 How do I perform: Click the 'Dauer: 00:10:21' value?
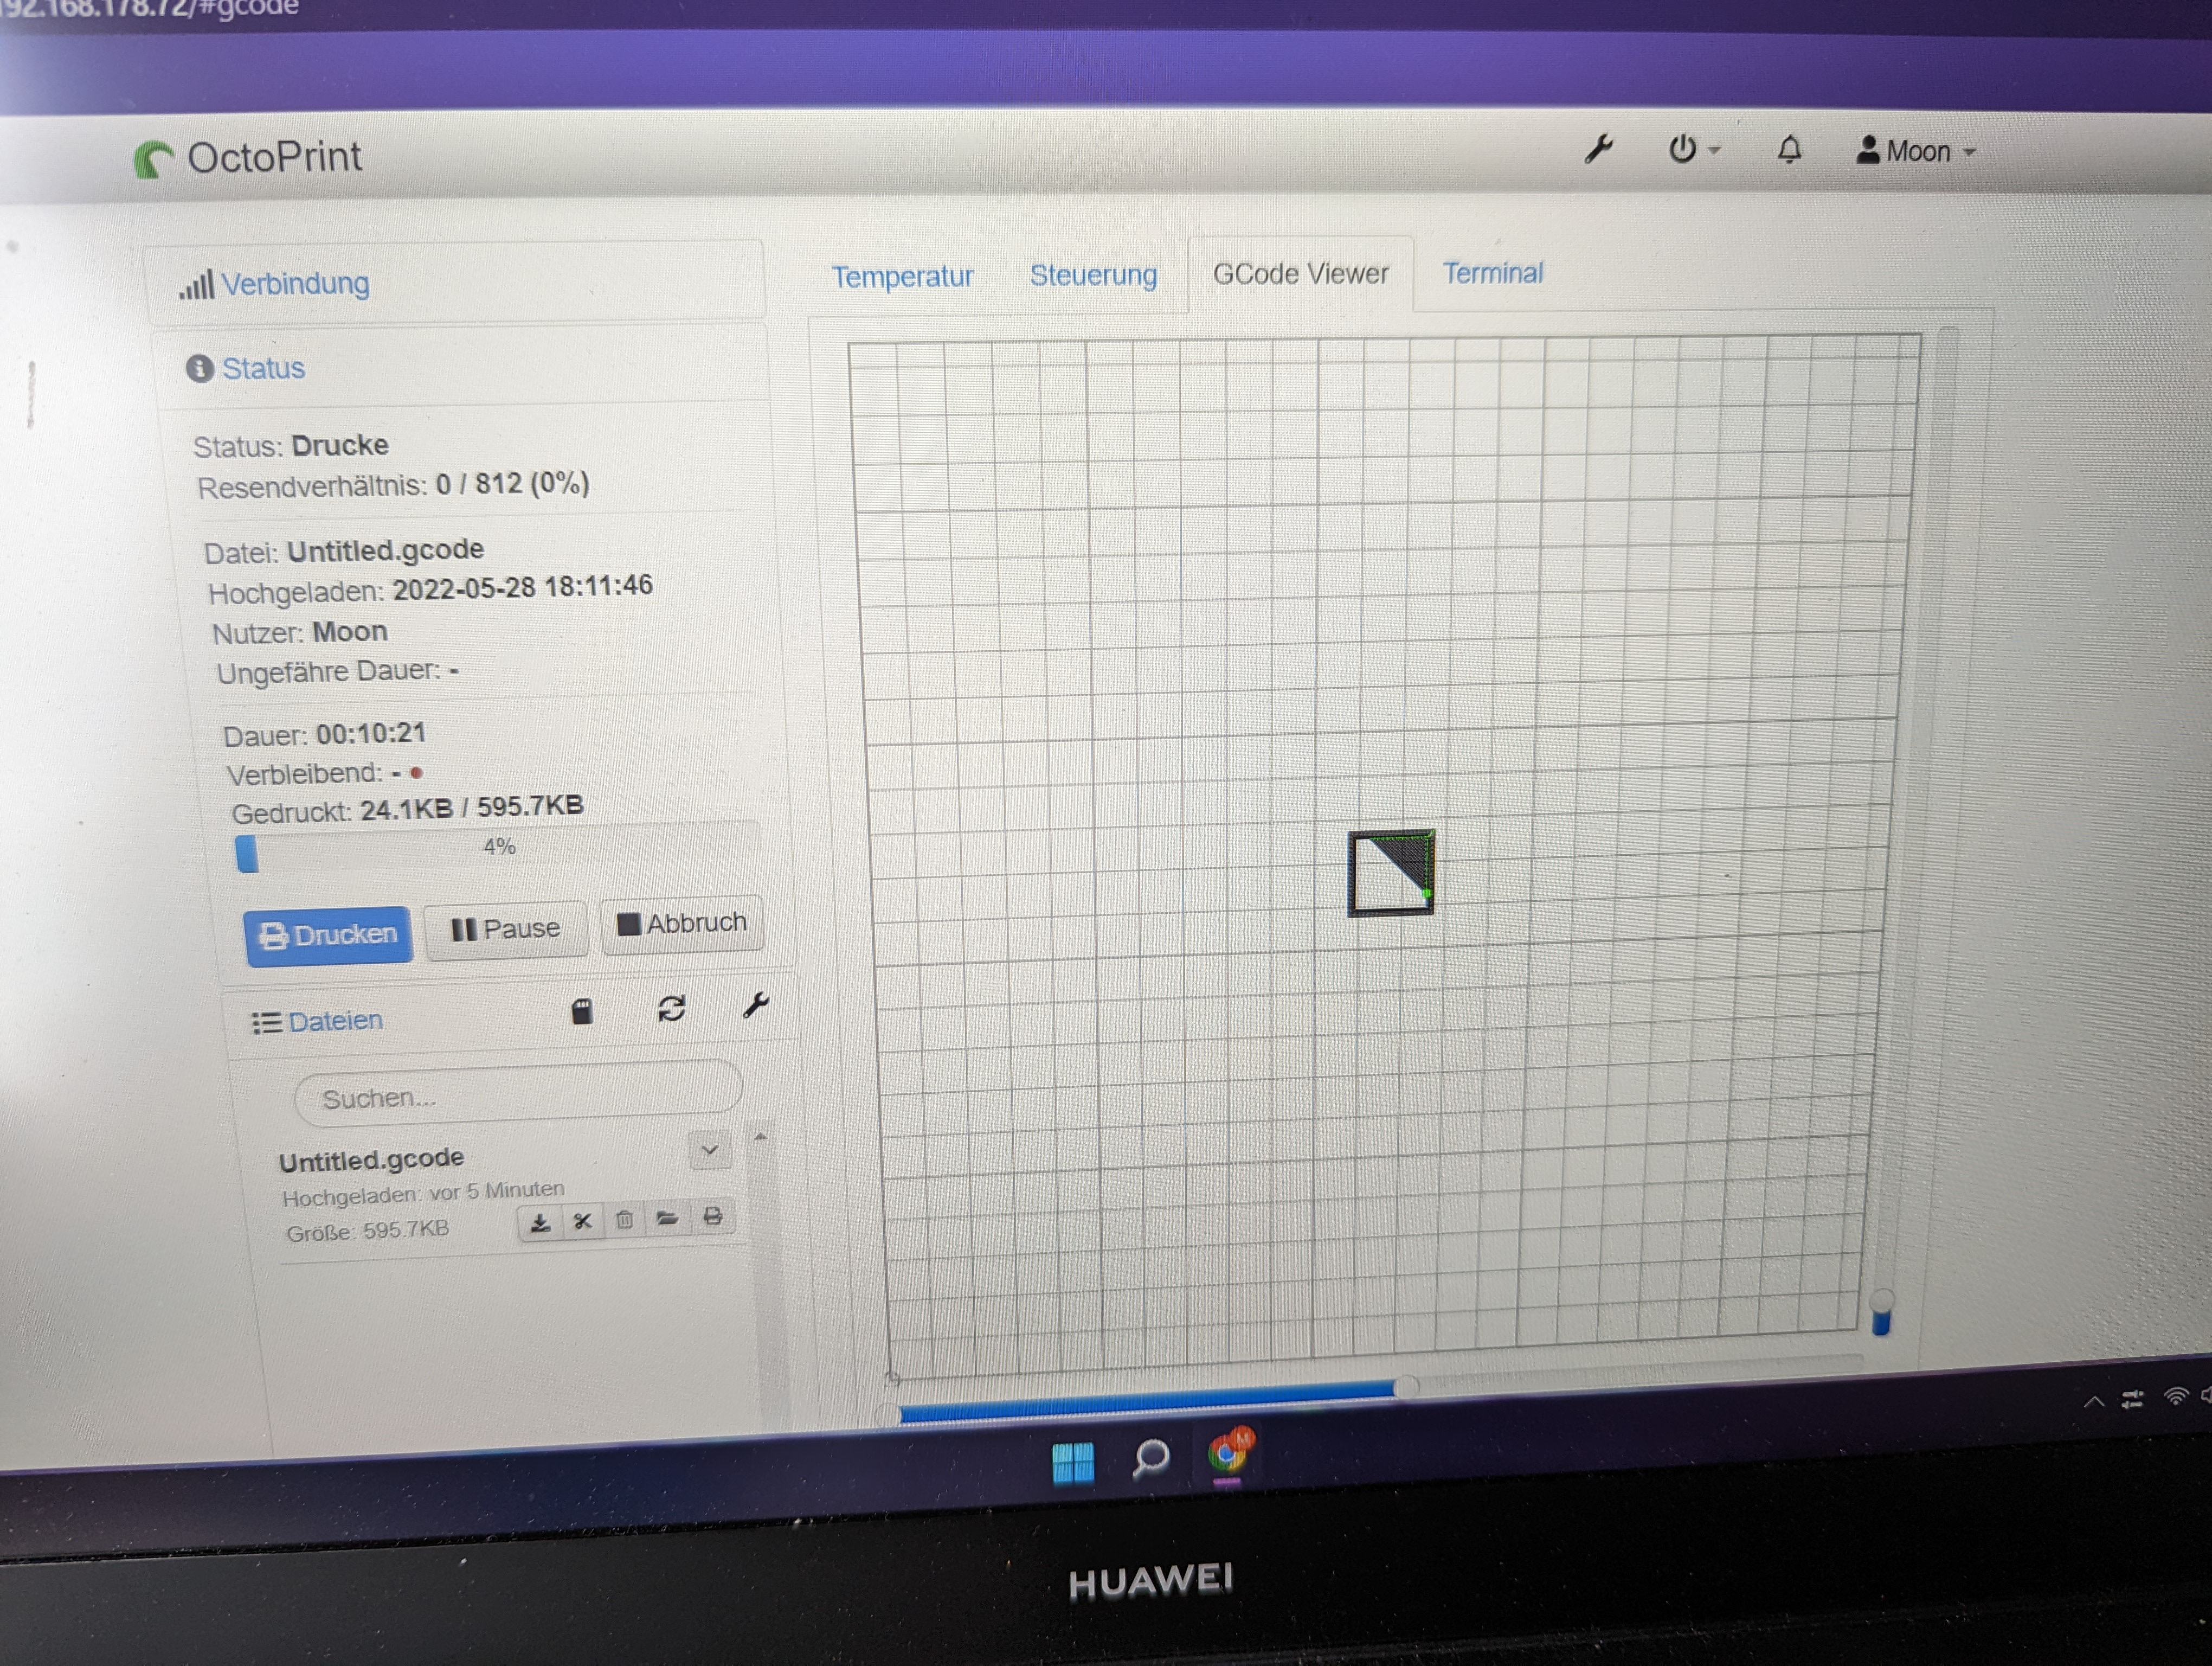tap(371, 734)
